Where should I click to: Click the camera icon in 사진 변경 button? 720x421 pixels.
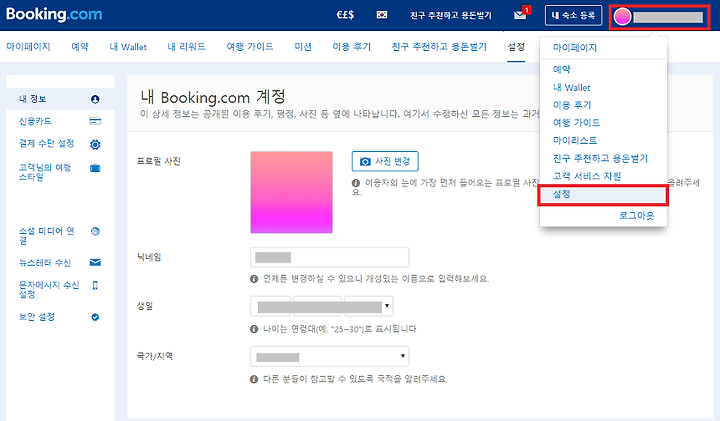coord(365,162)
